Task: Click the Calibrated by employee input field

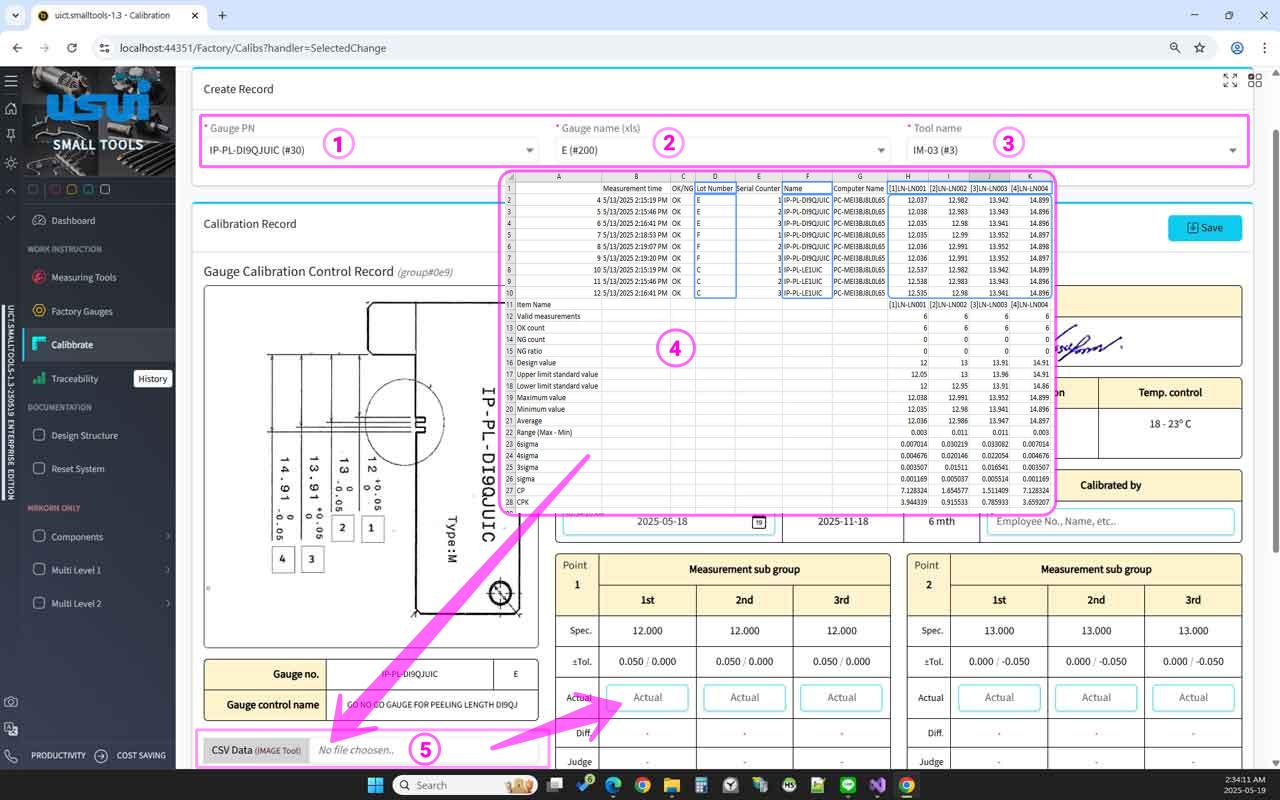Action: coord(1110,521)
